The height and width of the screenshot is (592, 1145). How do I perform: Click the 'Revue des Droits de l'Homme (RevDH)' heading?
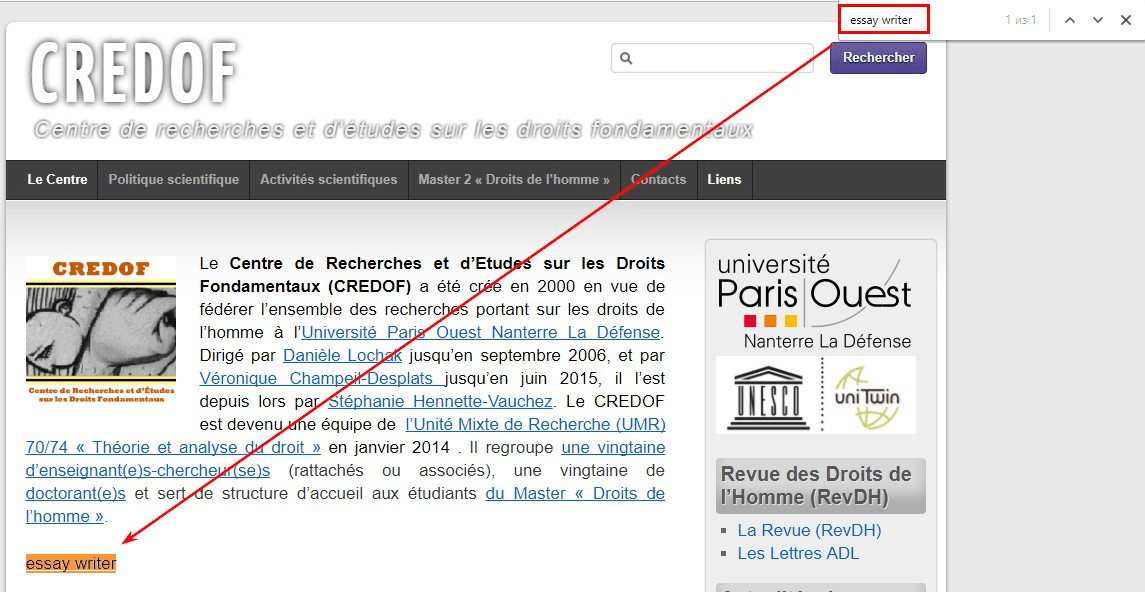pos(821,486)
